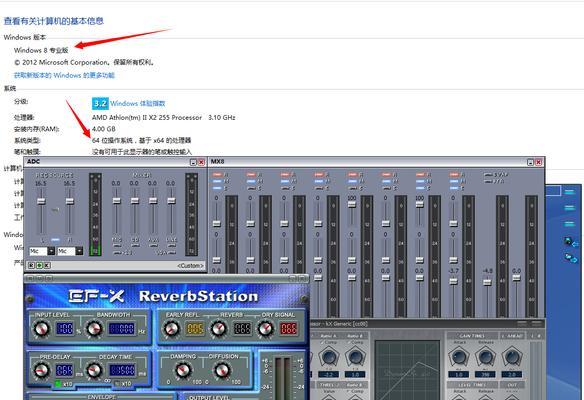584x400 pixels.
Task: Click the left Rec Source fader in ADC
Action: pos(41,201)
